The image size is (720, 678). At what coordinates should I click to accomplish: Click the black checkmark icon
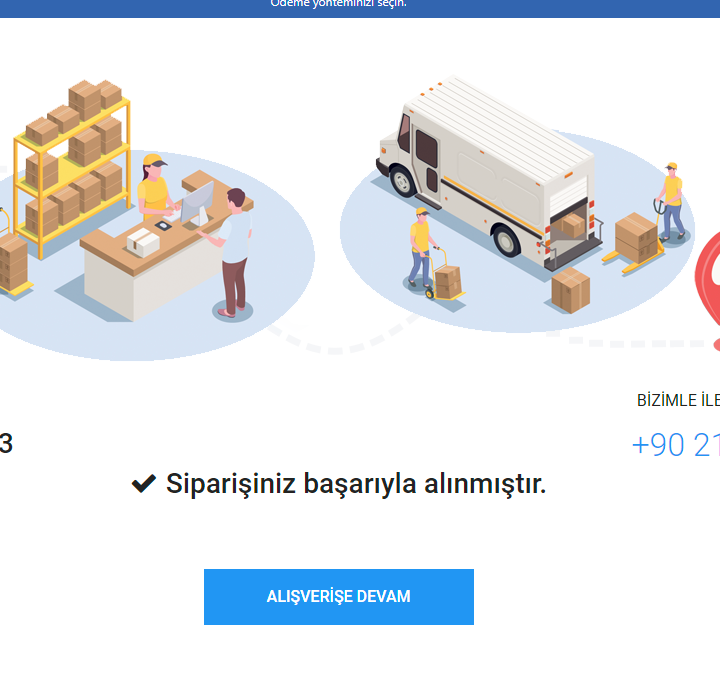144,483
